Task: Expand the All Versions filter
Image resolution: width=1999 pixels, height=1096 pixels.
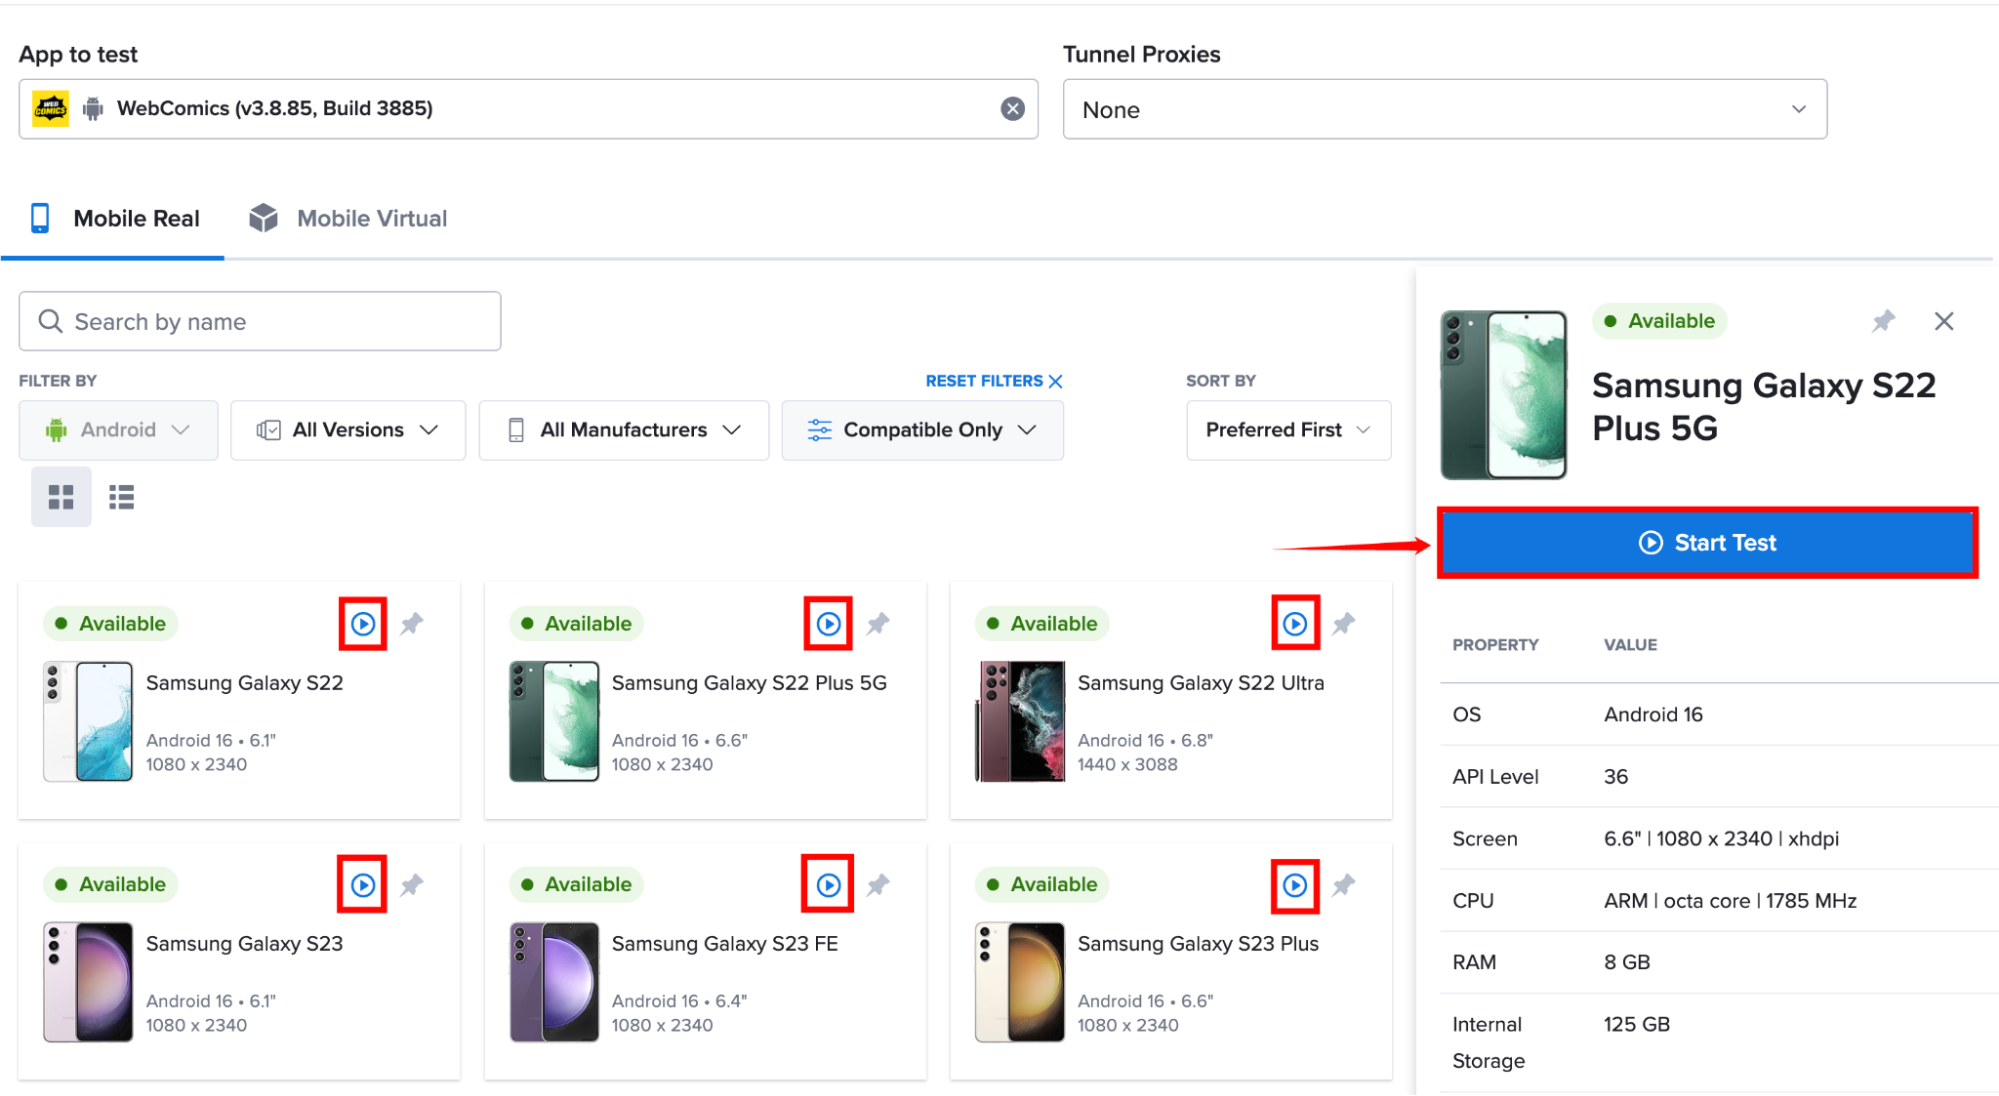Action: [348, 430]
